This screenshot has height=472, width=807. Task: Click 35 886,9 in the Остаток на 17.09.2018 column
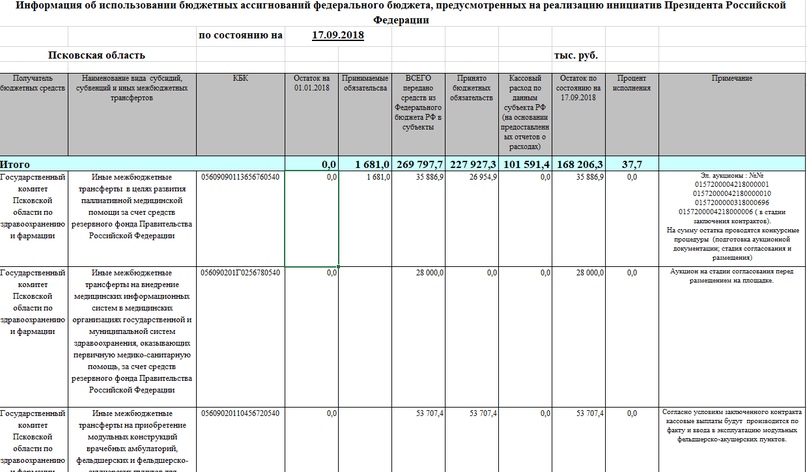(578, 219)
